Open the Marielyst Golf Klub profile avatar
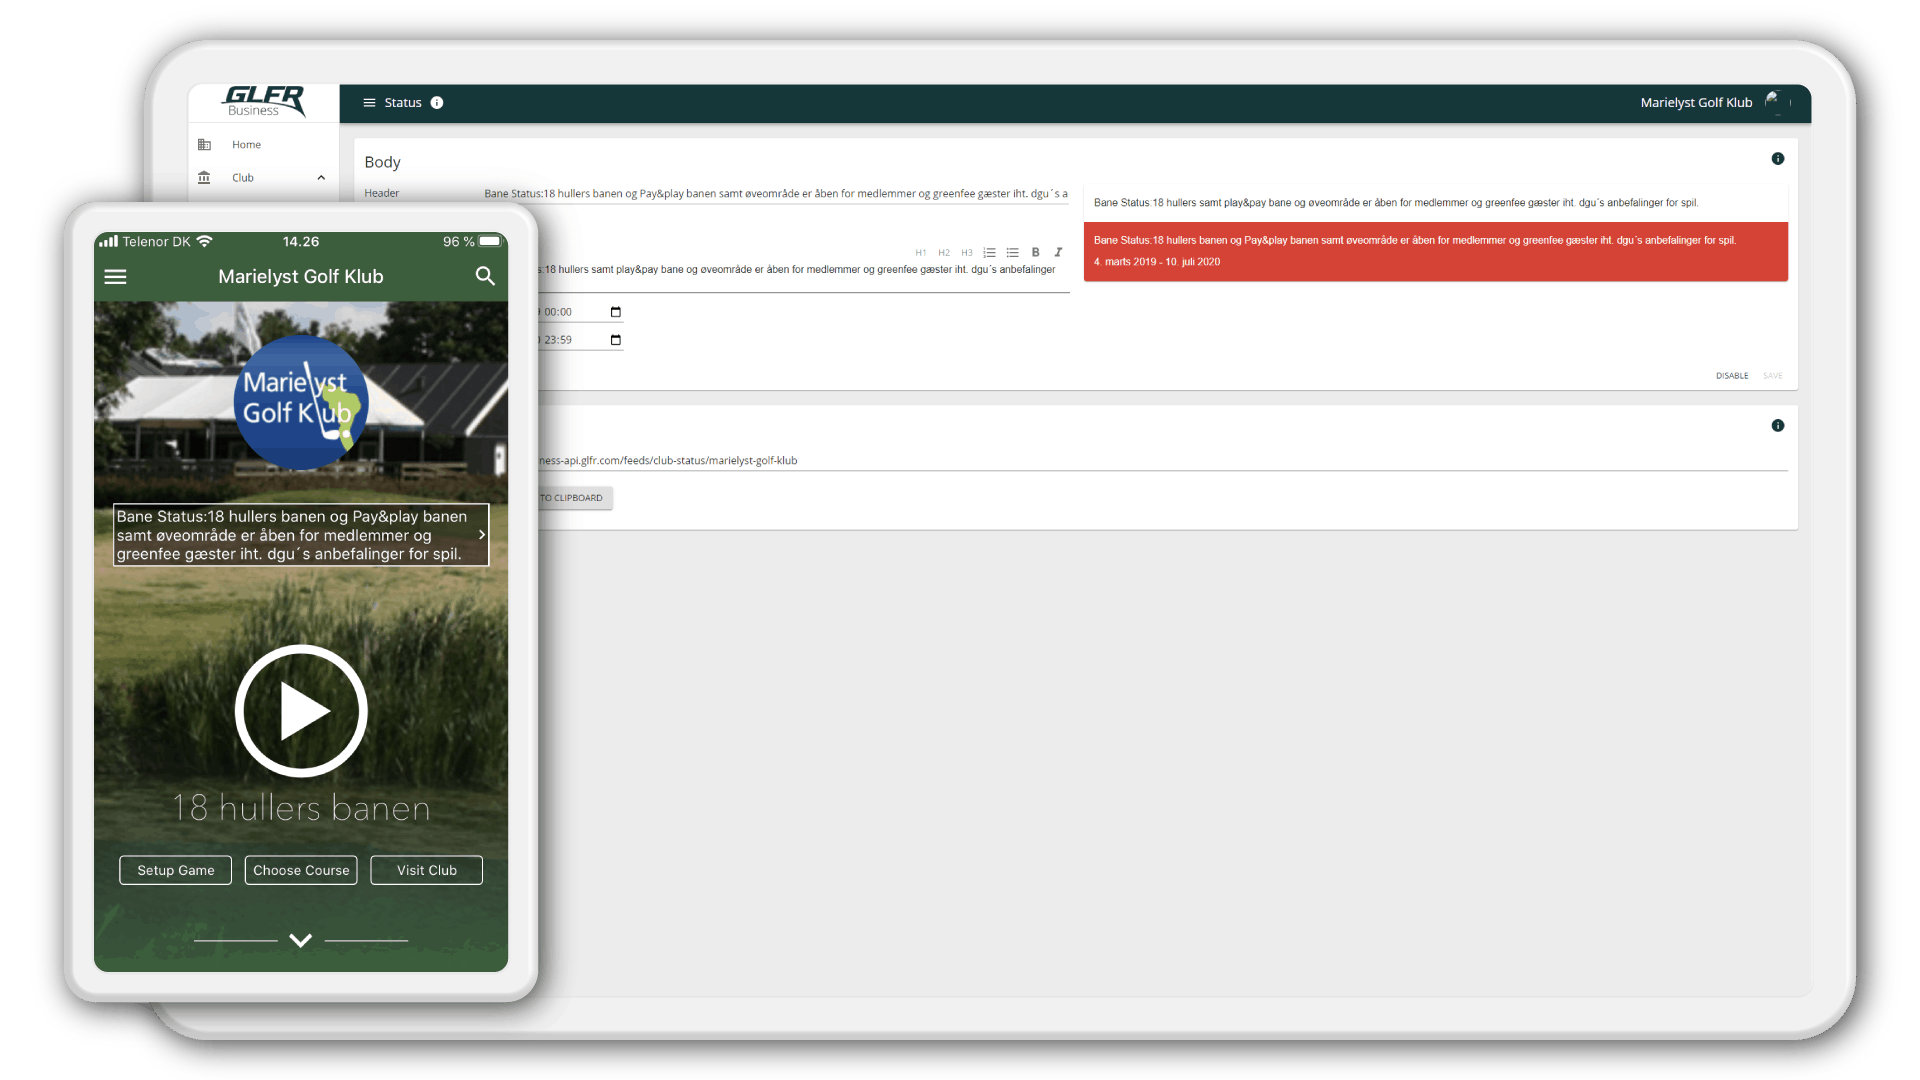1920x1080 pixels. 1776,102
